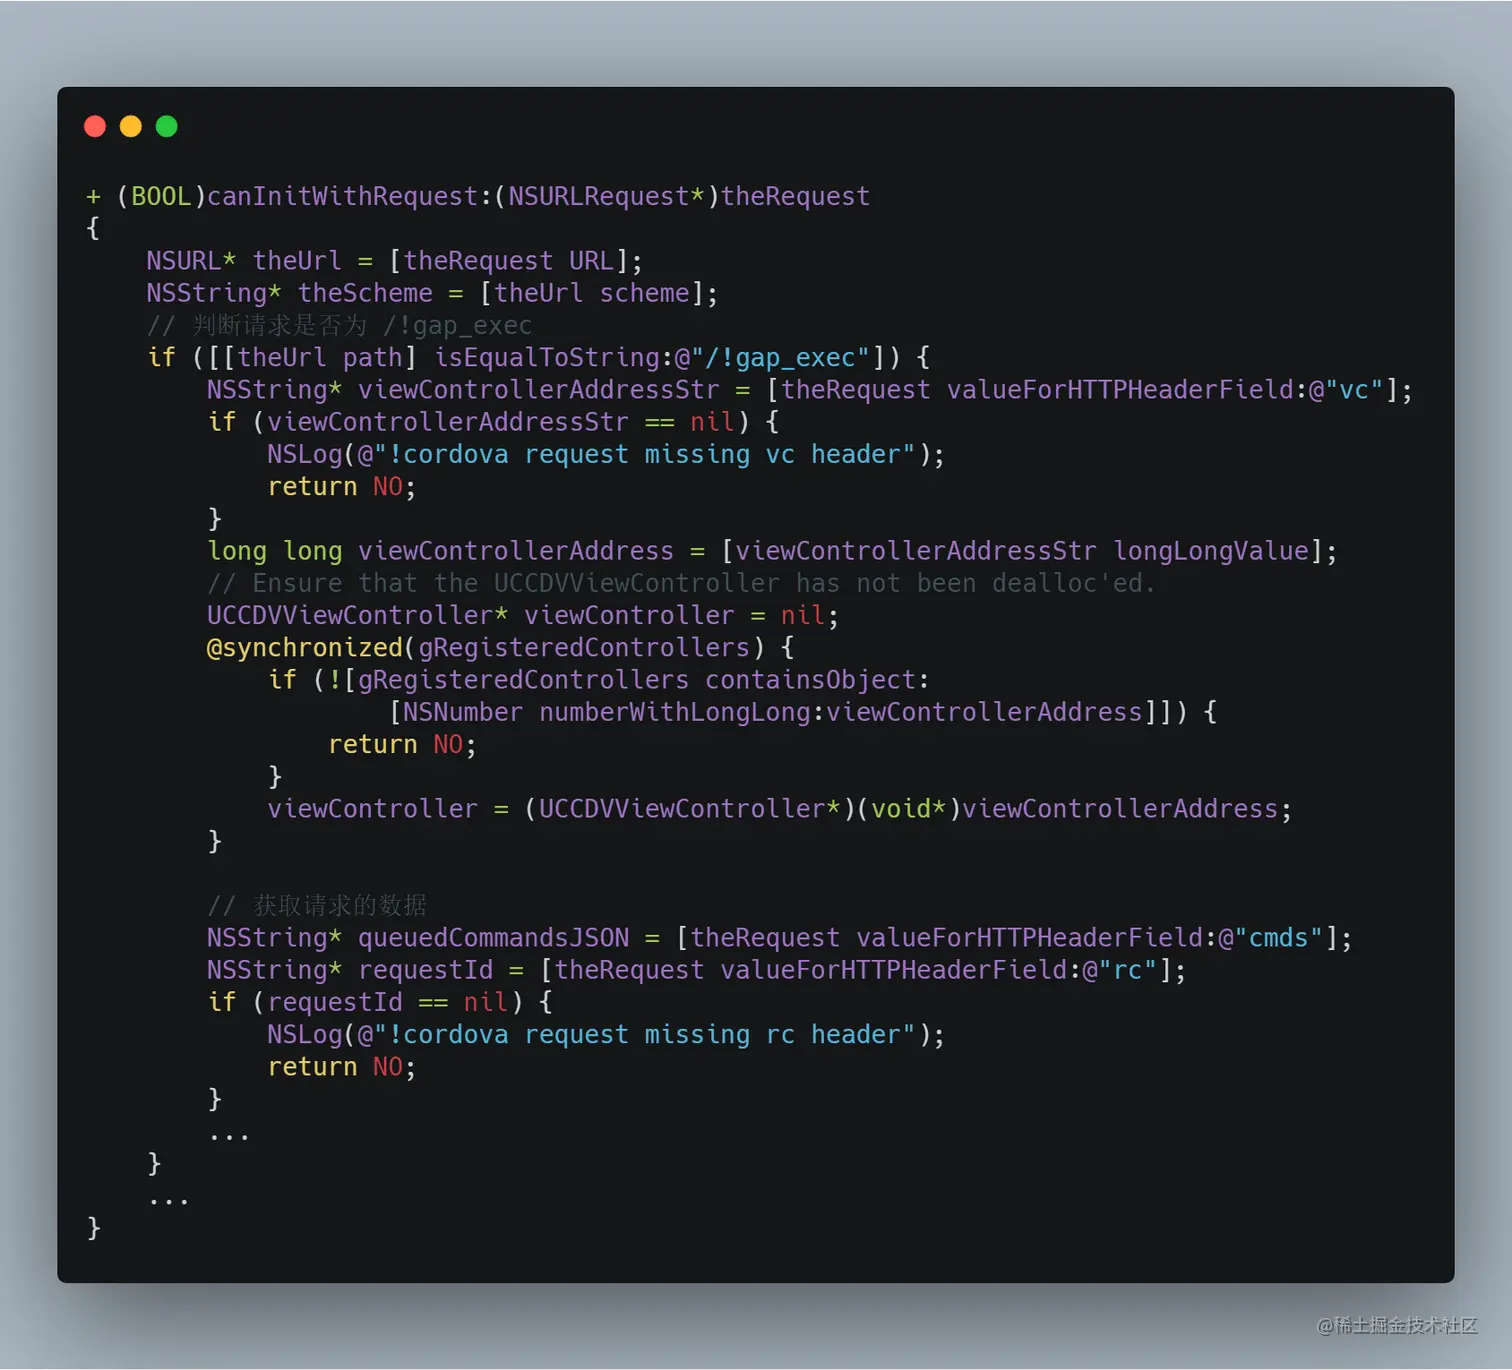This screenshot has width=1512, height=1370.
Task: Click the comment mentioning /!gap_exec
Action: pyautogui.click(x=339, y=325)
